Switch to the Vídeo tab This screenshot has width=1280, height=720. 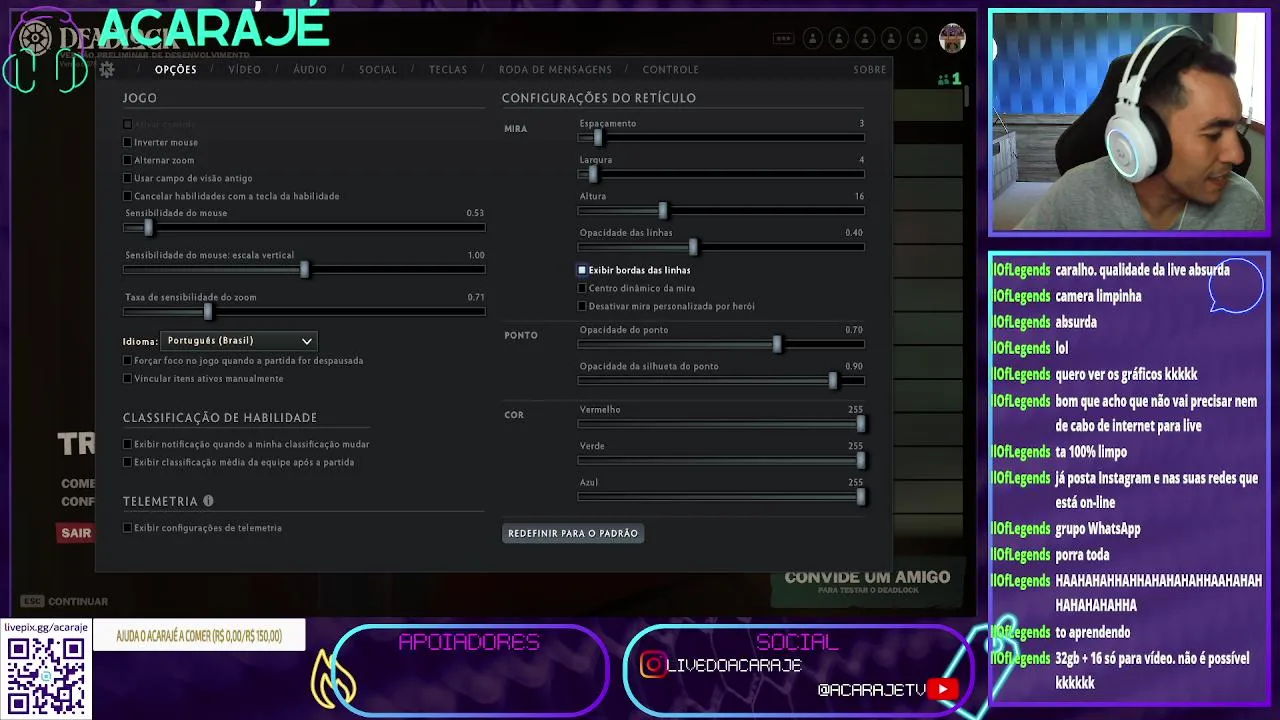244,70
